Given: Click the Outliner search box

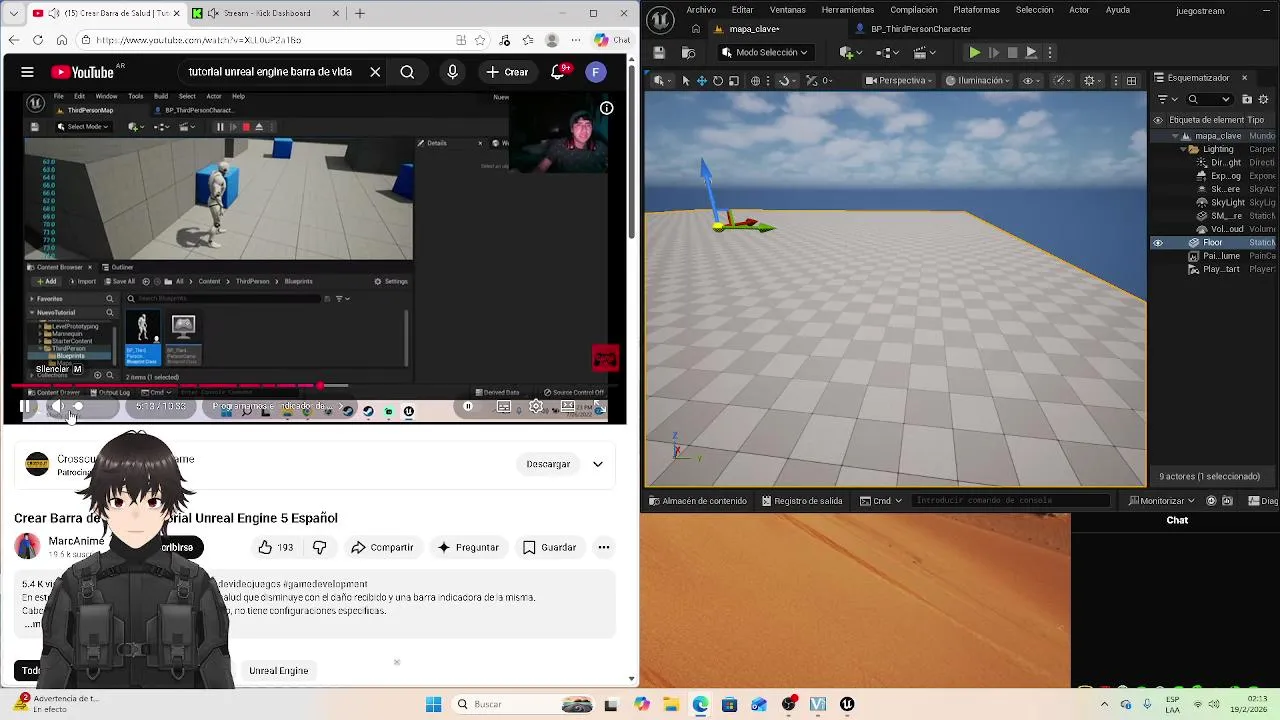Looking at the screenshot, I should point(1211,99).
